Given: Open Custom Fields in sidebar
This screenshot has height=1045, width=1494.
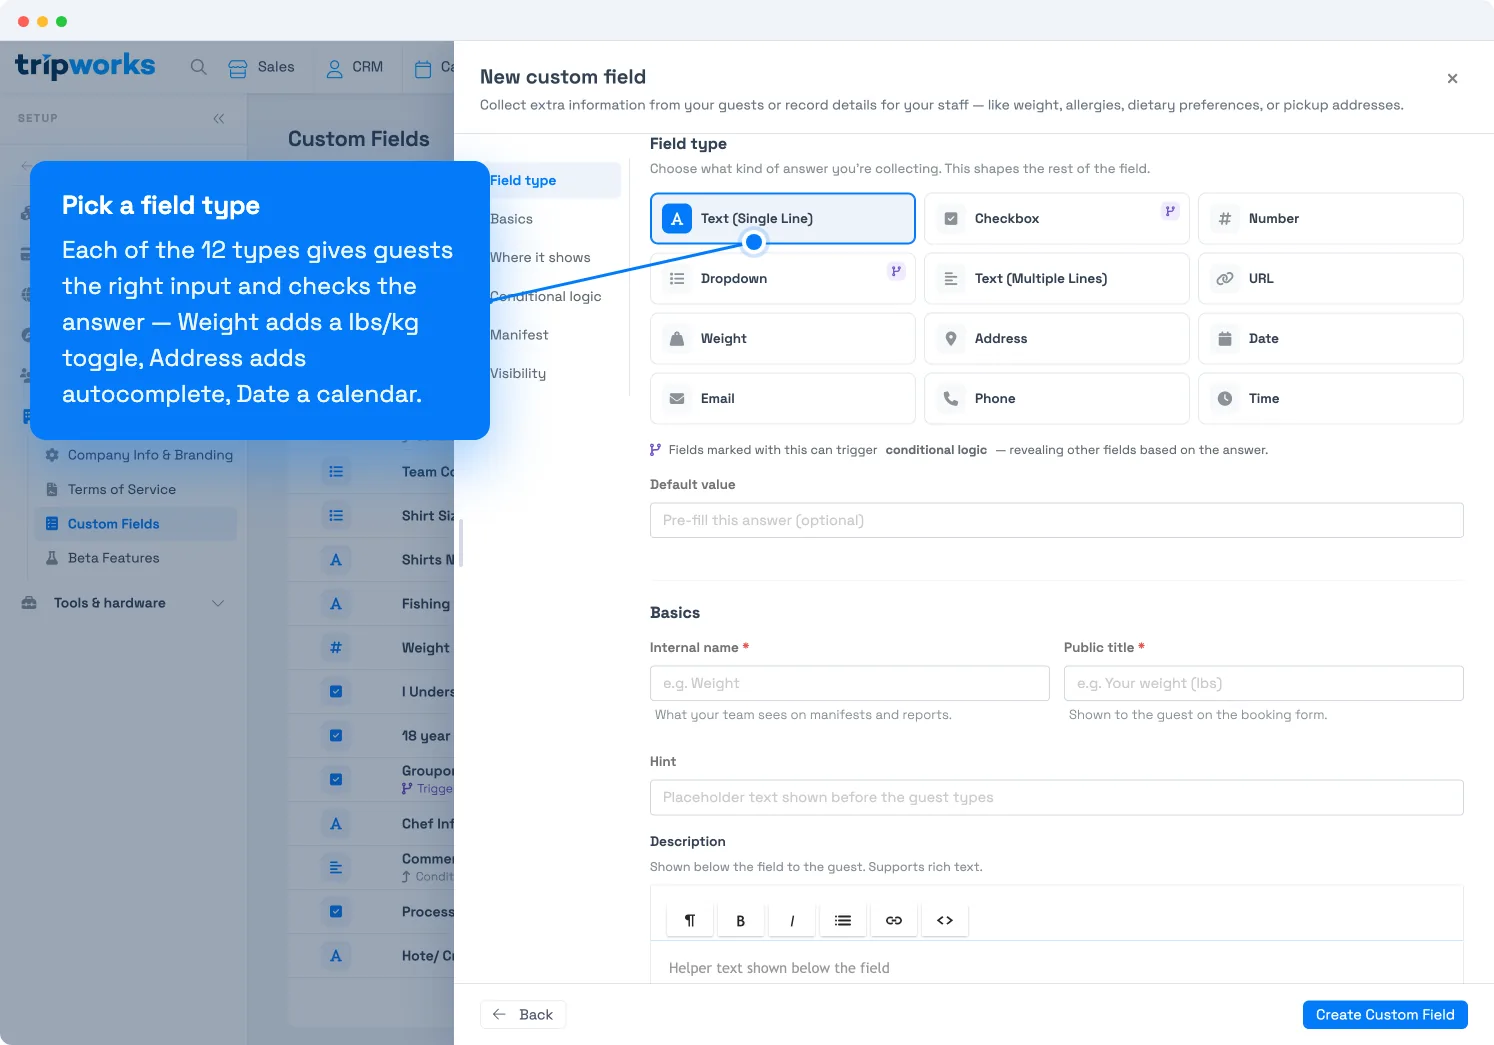Looking at the screenshot, I should (136, 524).
